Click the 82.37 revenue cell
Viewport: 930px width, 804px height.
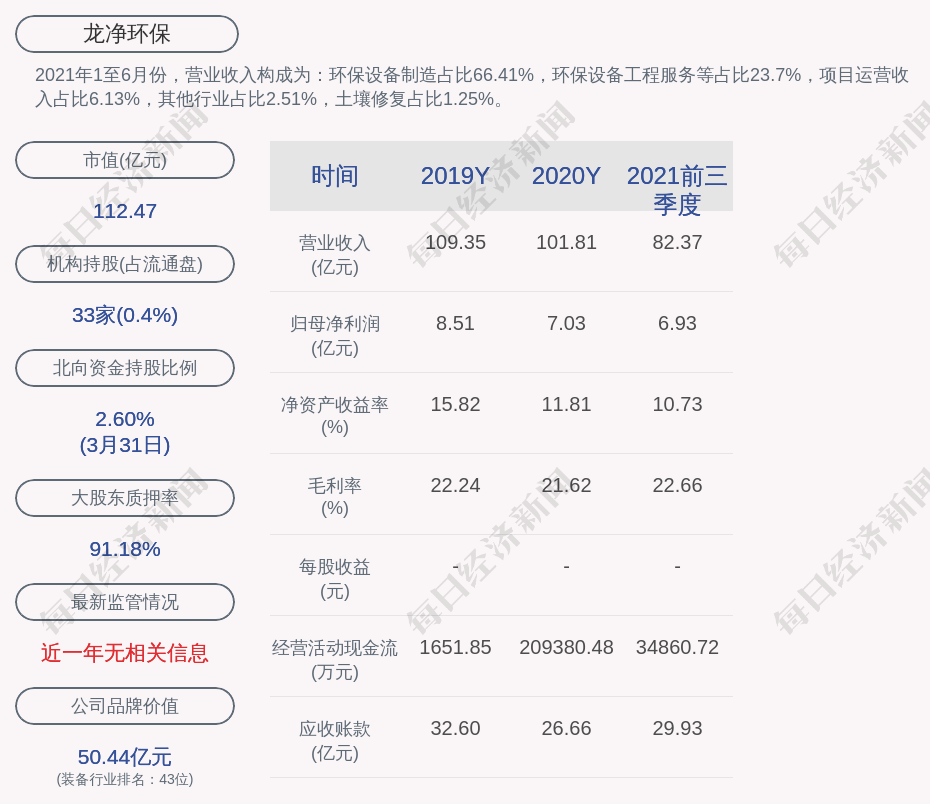[677, 243]
